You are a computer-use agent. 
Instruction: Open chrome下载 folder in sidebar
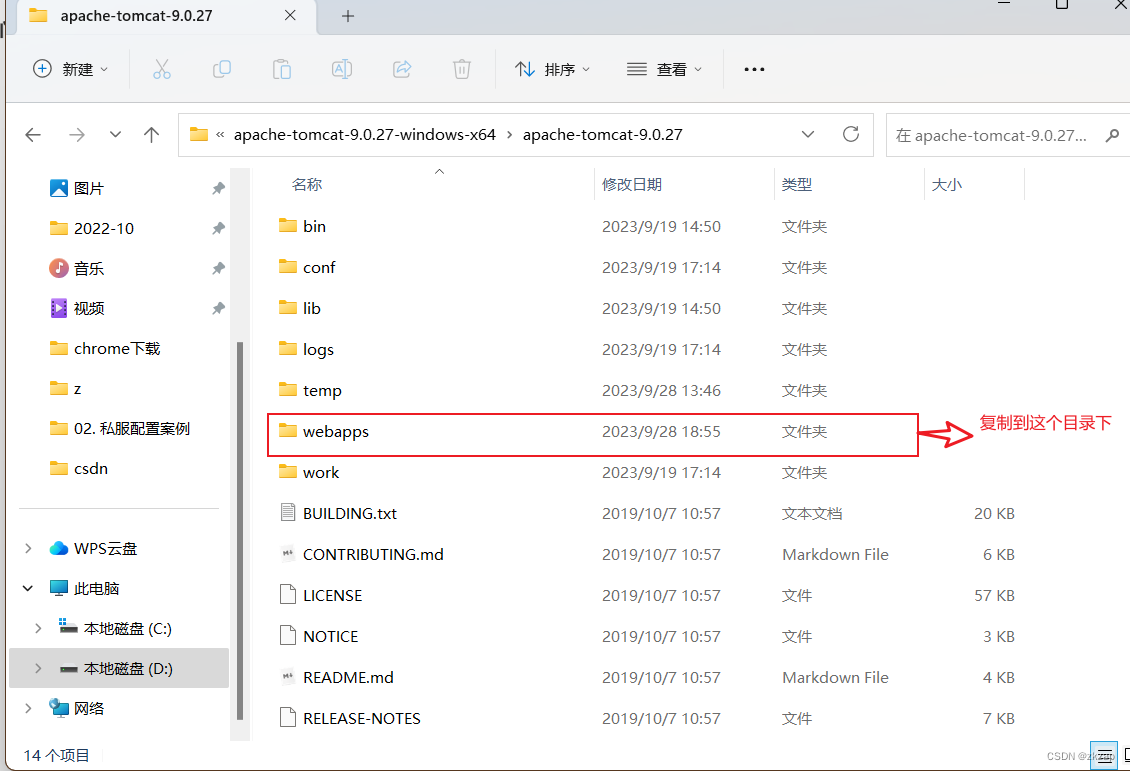click(x=105, y=349)
